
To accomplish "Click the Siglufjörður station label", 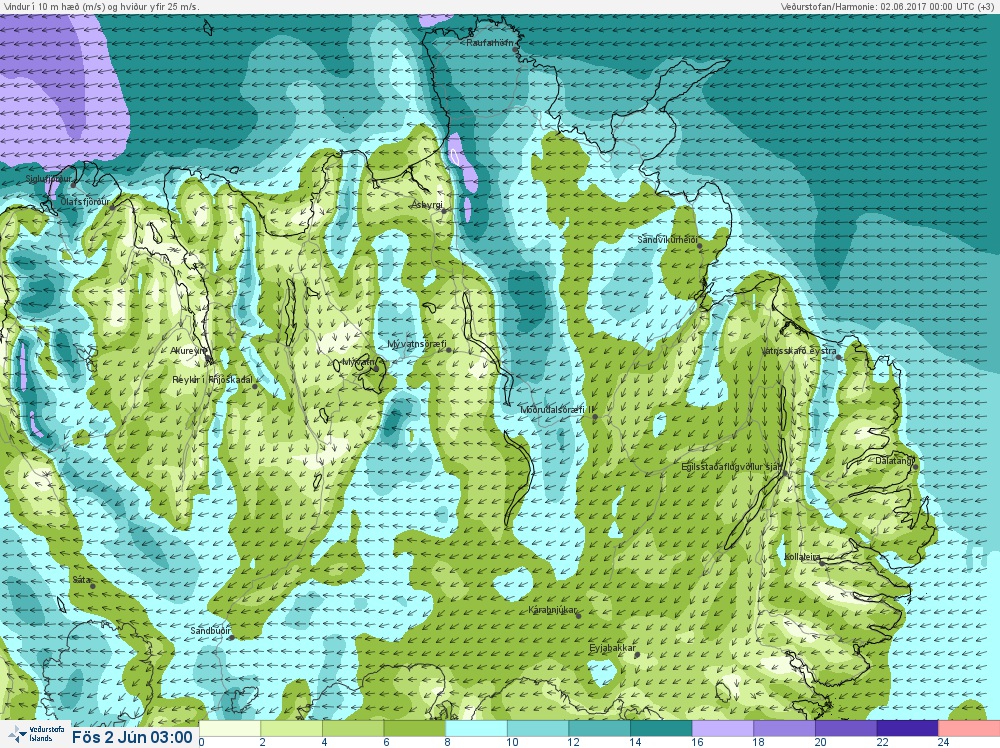I will 48,179.
